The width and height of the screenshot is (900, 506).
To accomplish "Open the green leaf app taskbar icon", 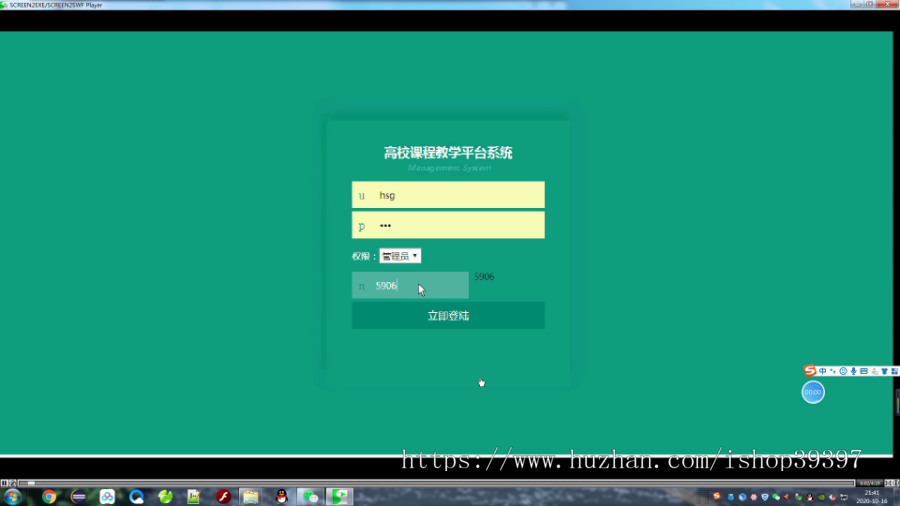I will tap(165, 497).
